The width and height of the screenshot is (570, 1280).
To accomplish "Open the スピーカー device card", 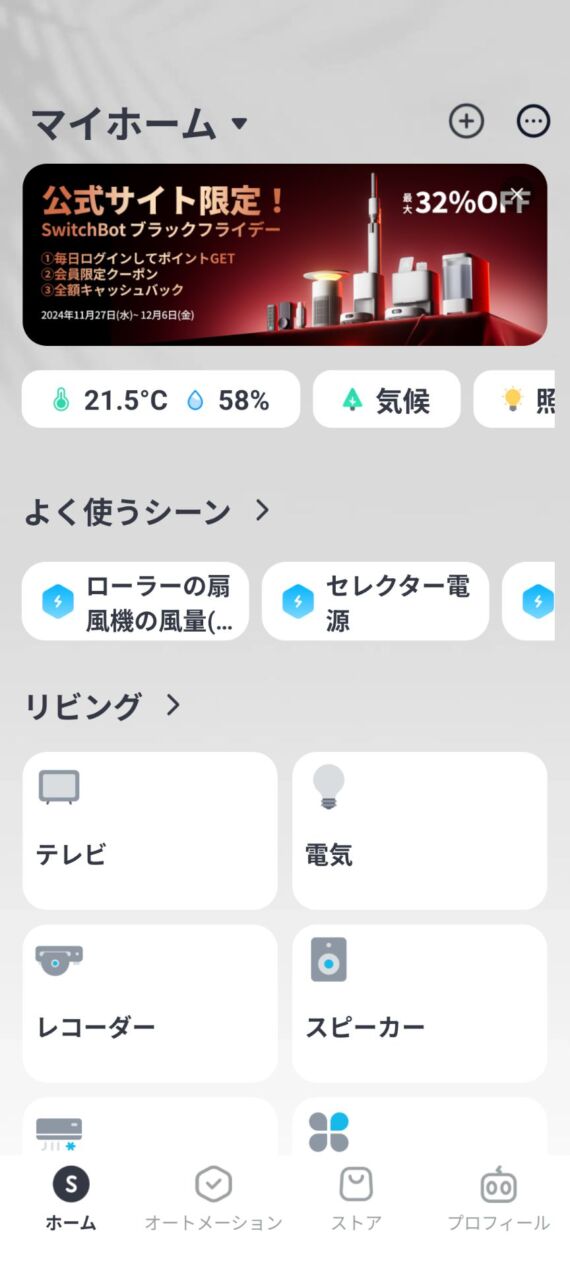I will (x=420, y=1003).
